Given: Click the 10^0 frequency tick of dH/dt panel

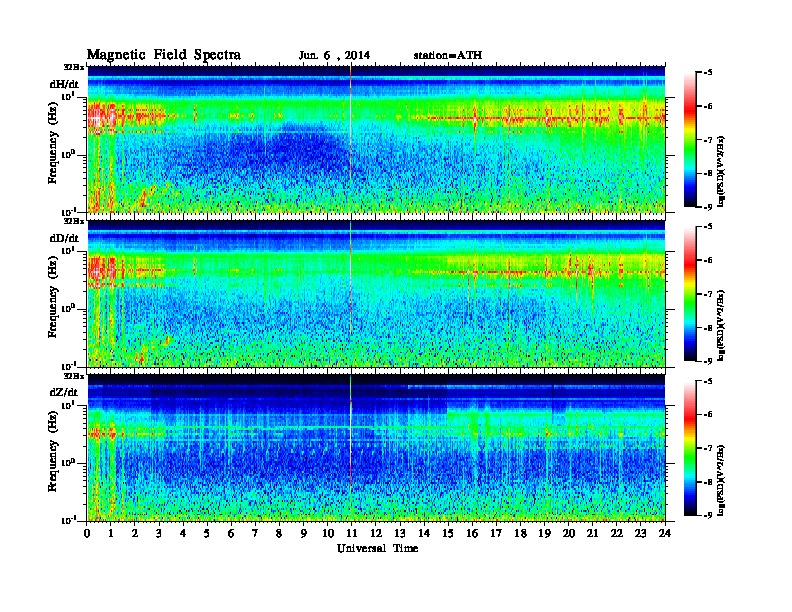Looking at the screenshot, I should click(68, 154).
